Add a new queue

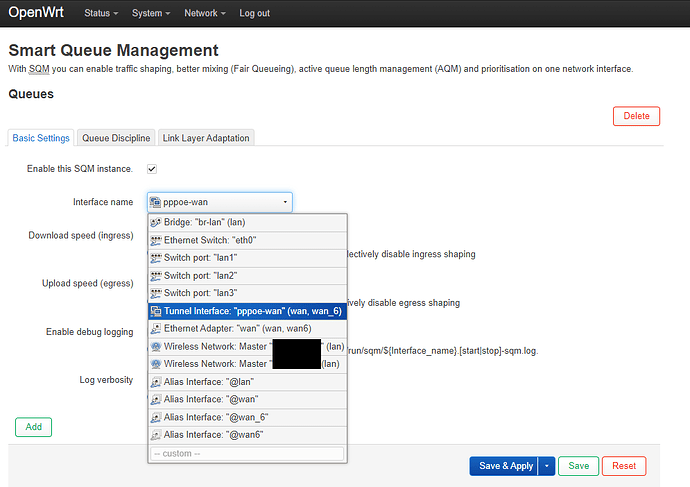33,427
